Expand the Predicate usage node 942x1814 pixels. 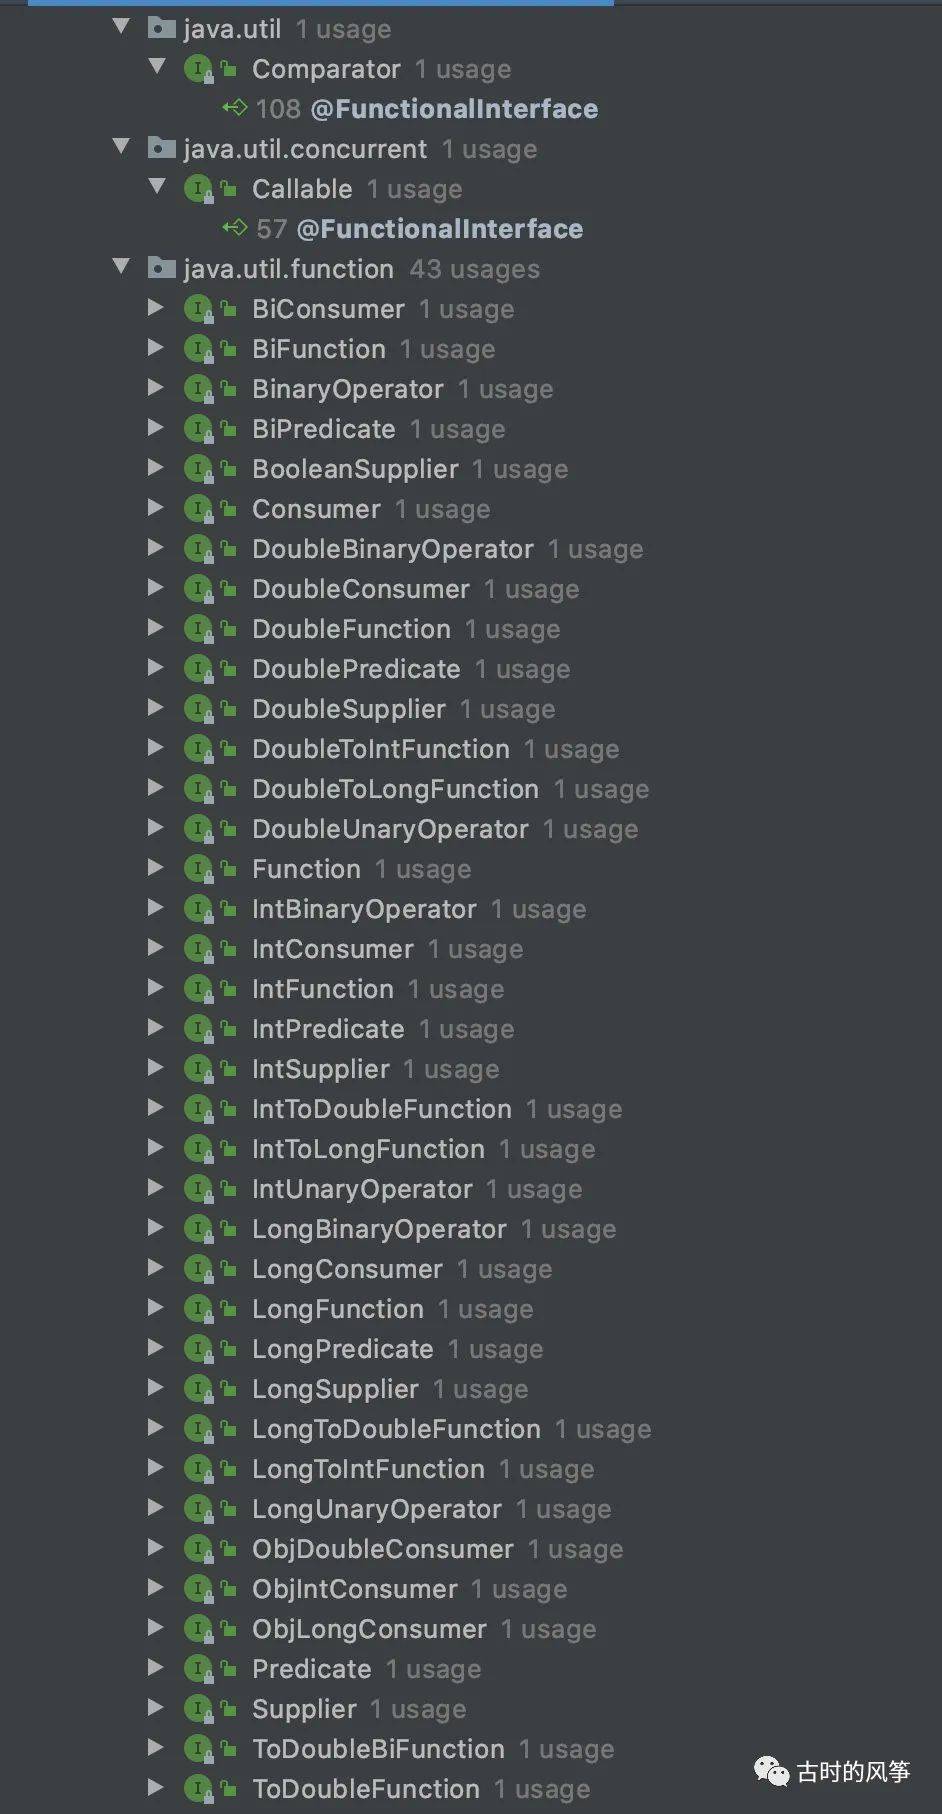[155, 1667]
